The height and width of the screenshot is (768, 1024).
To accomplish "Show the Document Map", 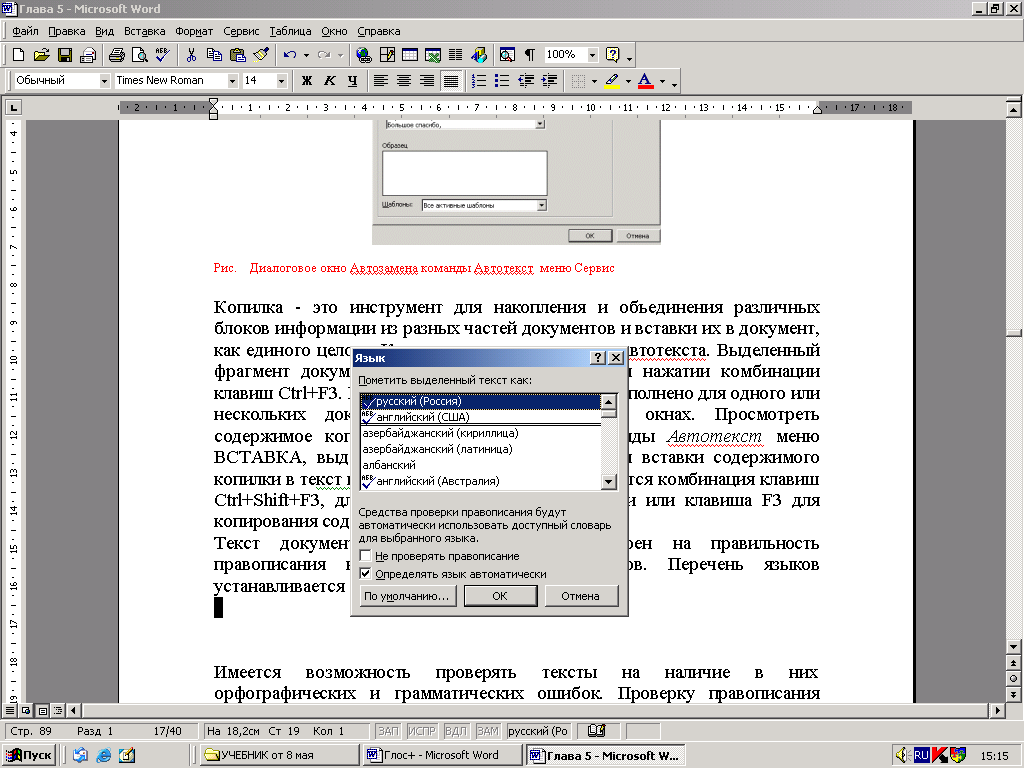I will click(x=507, y=55).
